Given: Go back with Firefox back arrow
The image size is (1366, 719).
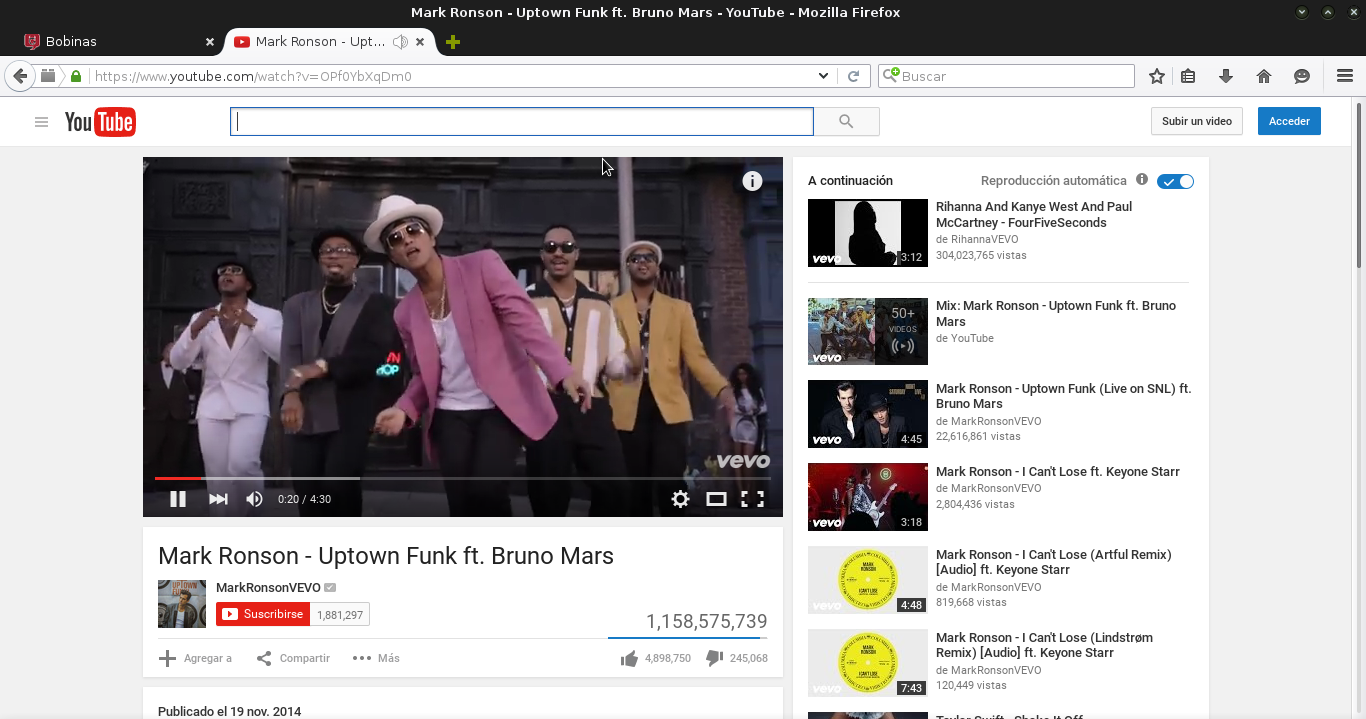Looking at the screenshot, I should pos(19,76).
